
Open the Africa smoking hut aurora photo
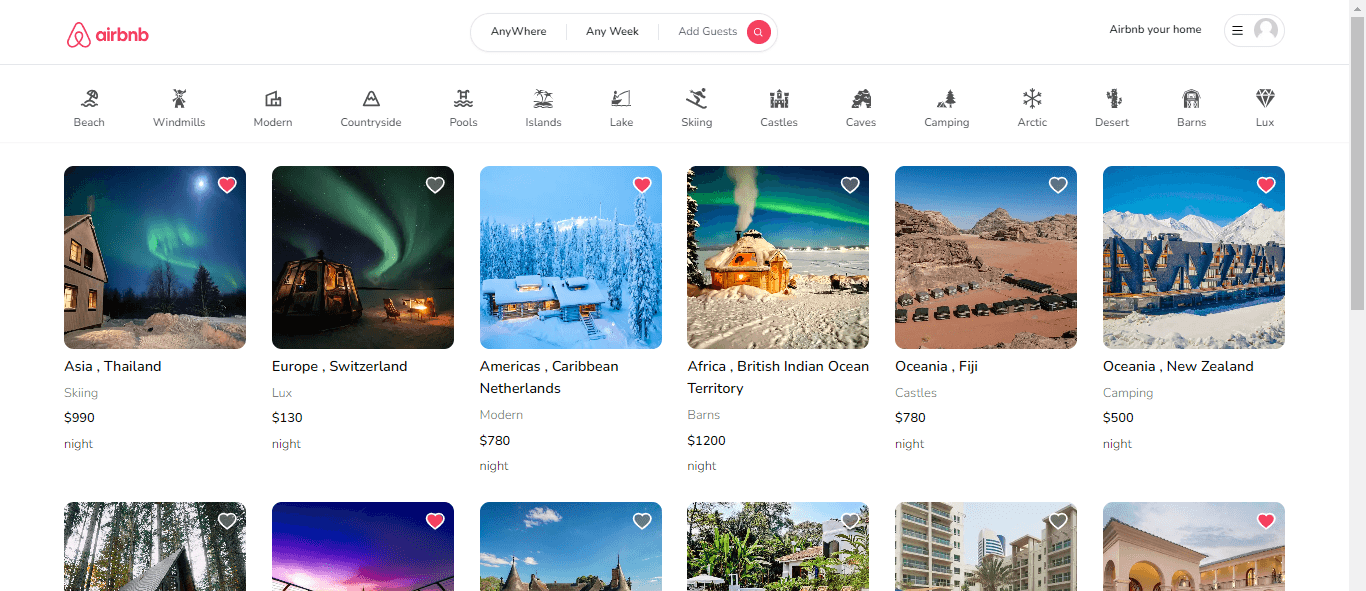[x=778, y=257]
